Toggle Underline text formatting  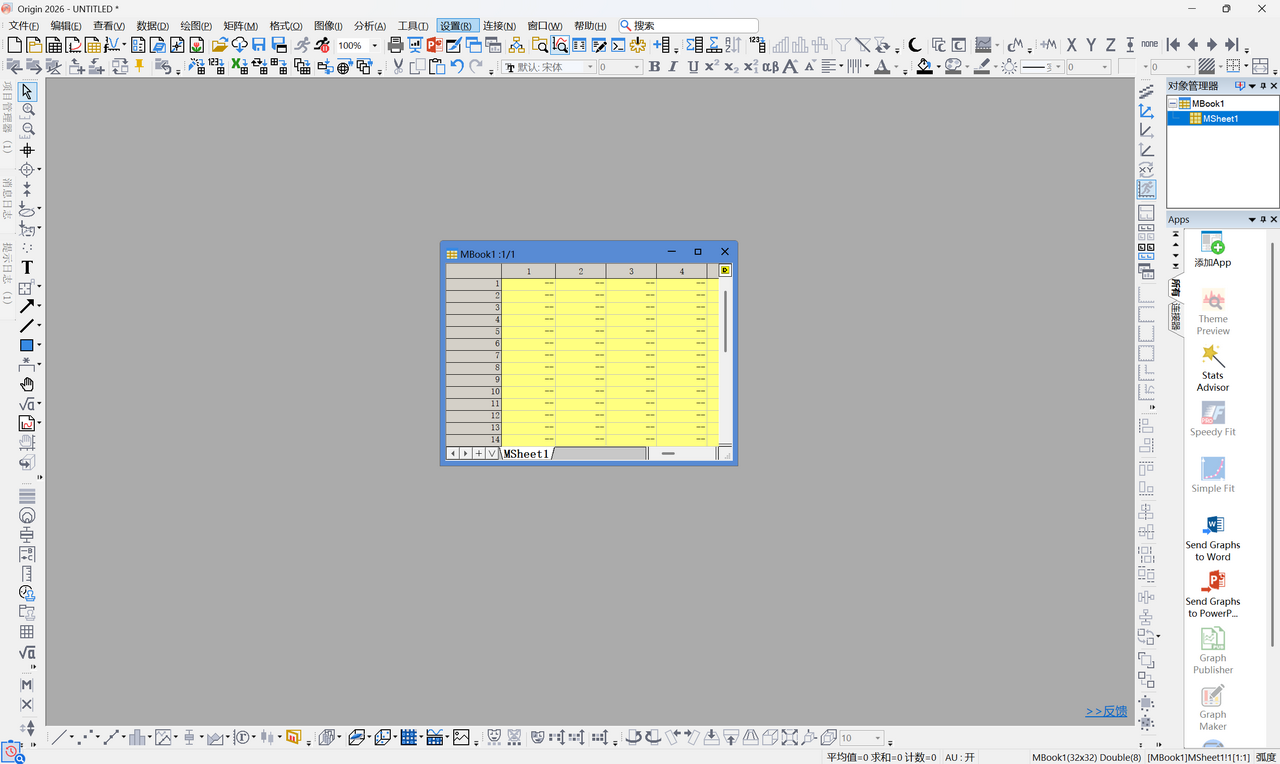tap(692, 67)
